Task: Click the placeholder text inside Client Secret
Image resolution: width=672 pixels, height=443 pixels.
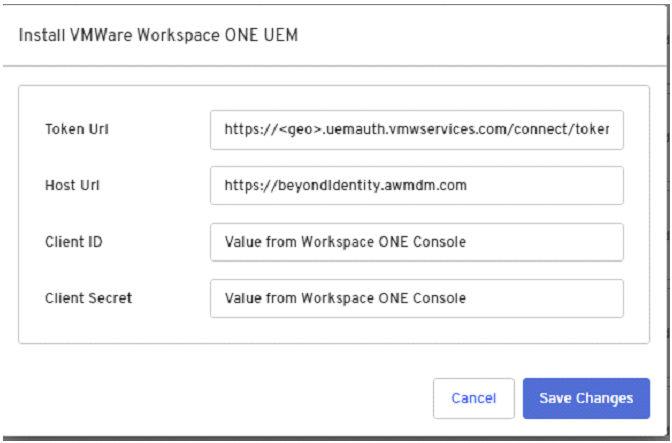Action: coord(345,297)
